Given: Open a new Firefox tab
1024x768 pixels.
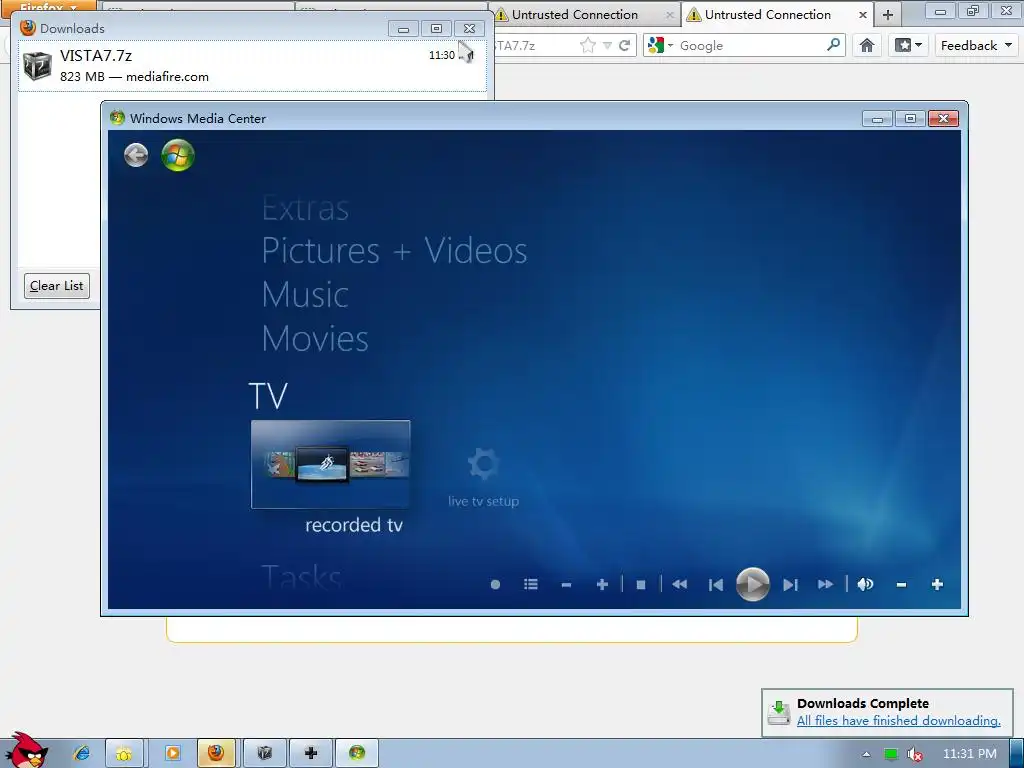Looking at the screenshot, I should [x=888, y=14].
